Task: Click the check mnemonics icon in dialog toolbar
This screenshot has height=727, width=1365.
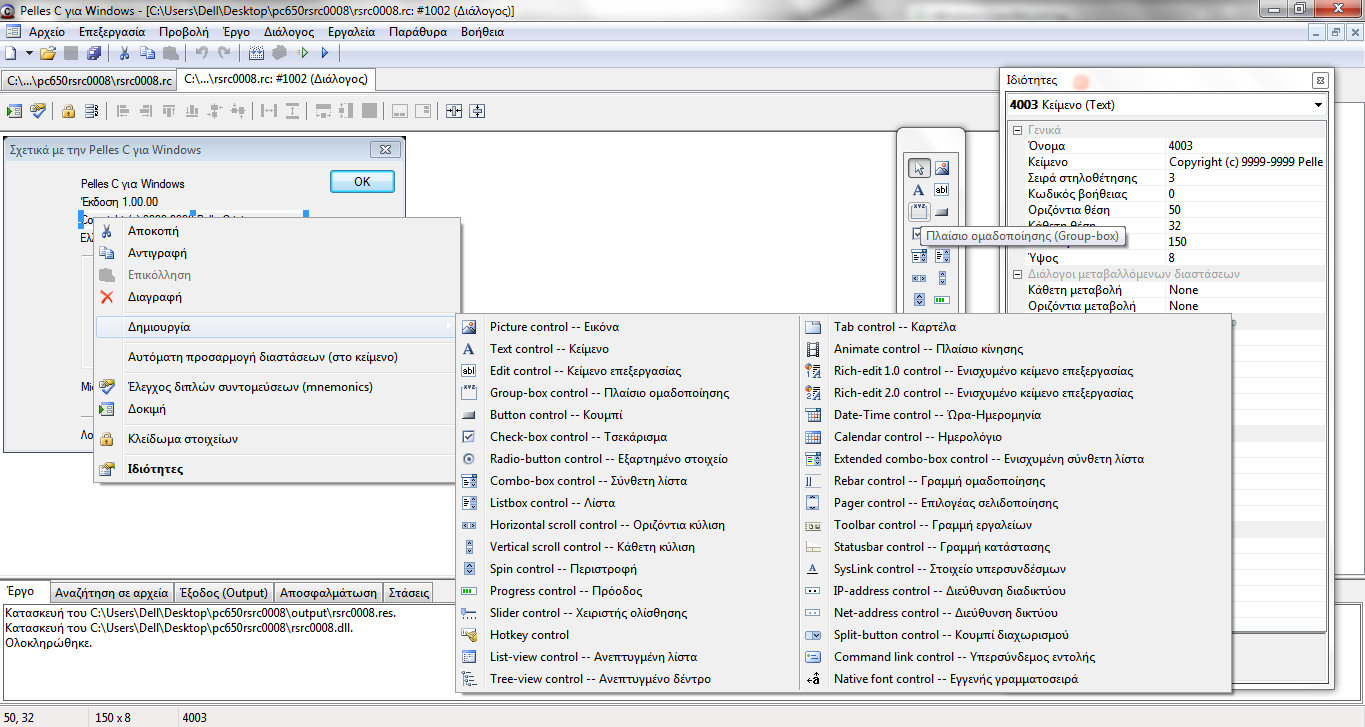Action: click(38, 110)
